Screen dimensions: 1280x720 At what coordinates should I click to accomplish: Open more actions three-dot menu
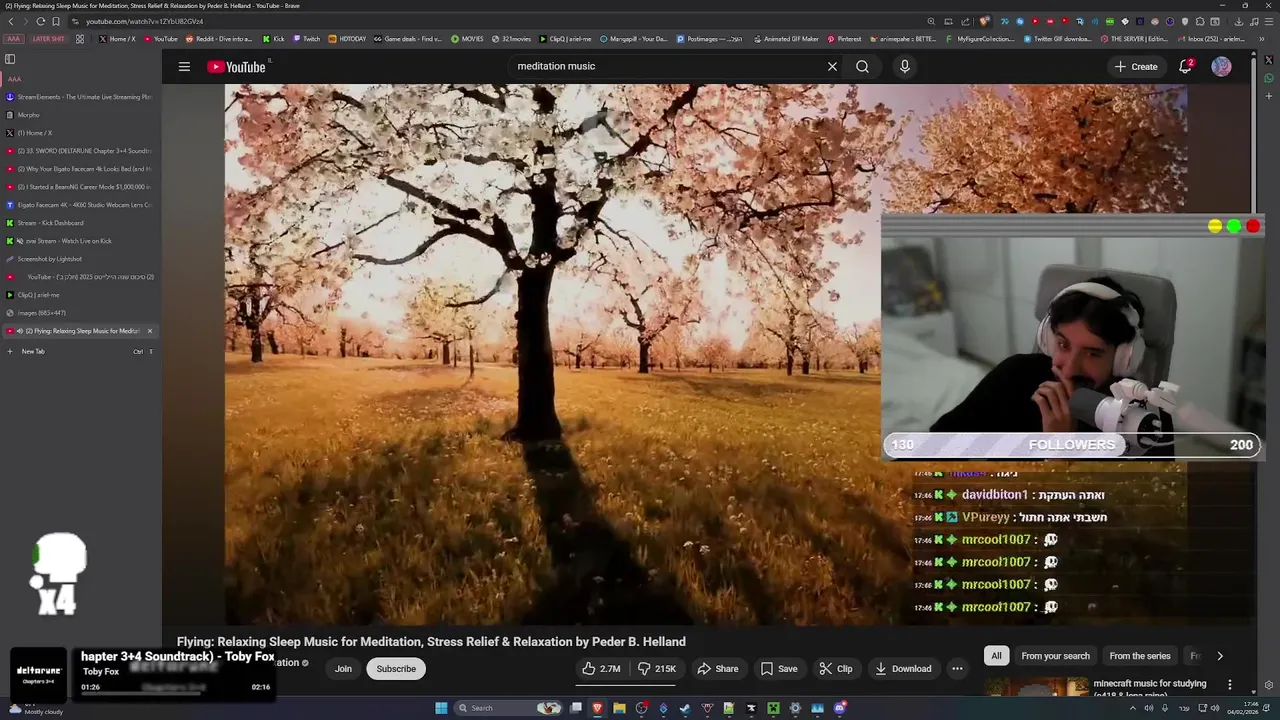[957, 669]
